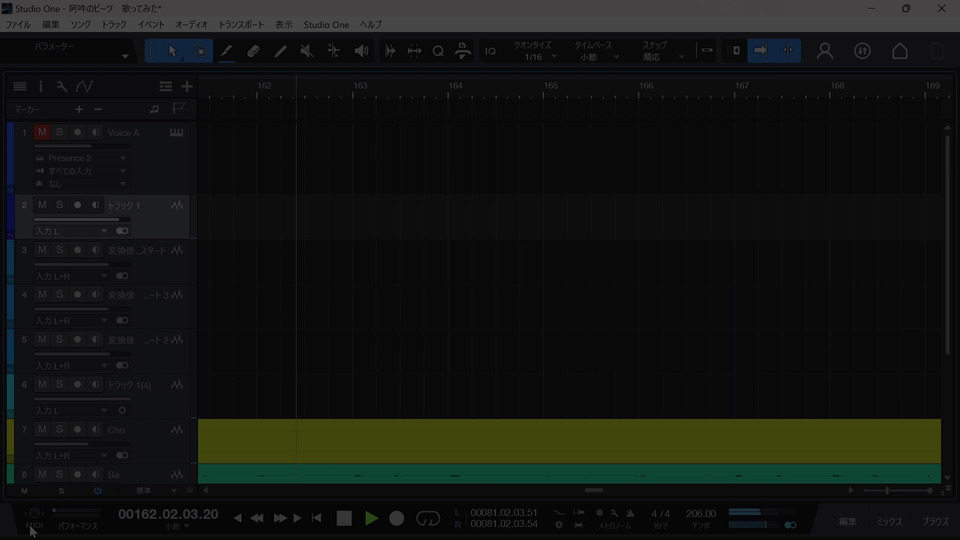Click the 206.00 tempo value
Screen dimensions: 960x540
click(x=701, y=514)
